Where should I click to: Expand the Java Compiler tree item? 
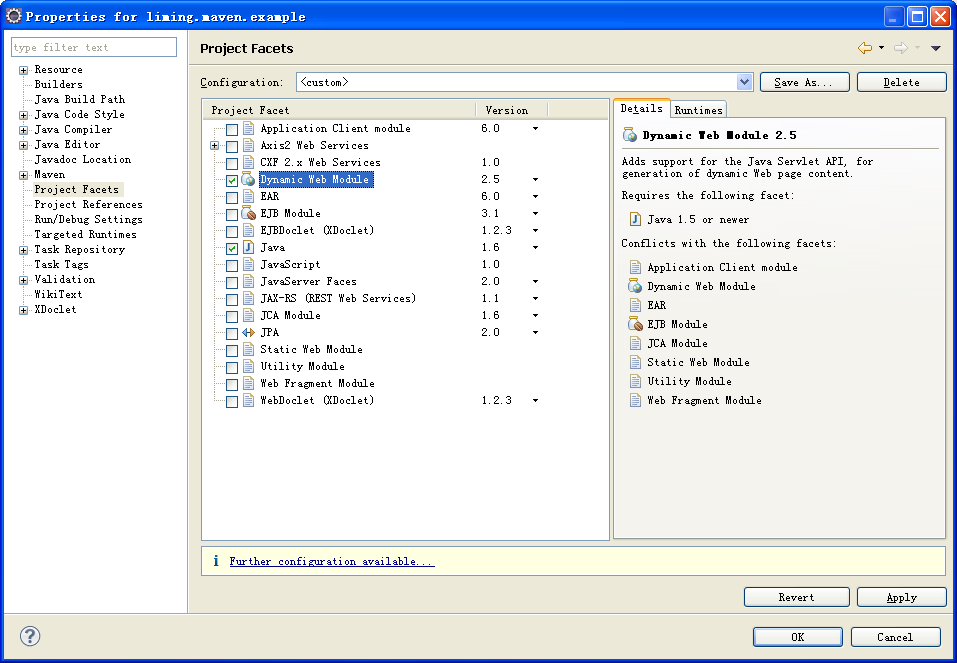pos(24,130)
